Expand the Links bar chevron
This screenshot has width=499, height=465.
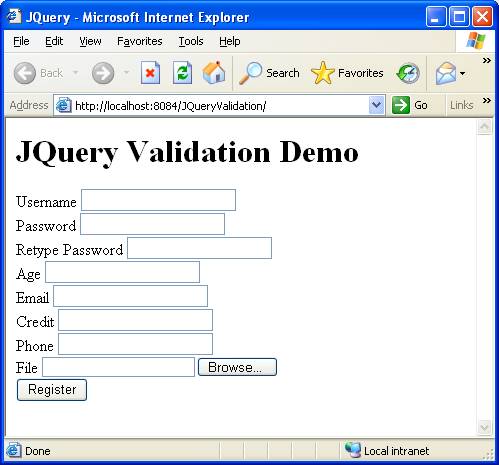pyautogui.click(x=487, y=100)
